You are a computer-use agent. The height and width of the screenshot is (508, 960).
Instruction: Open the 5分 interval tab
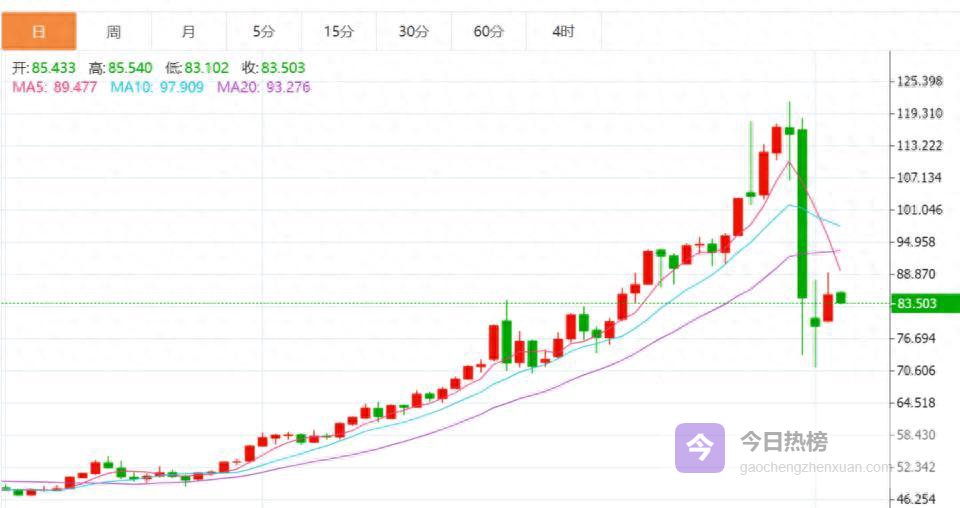coord(264,31)
